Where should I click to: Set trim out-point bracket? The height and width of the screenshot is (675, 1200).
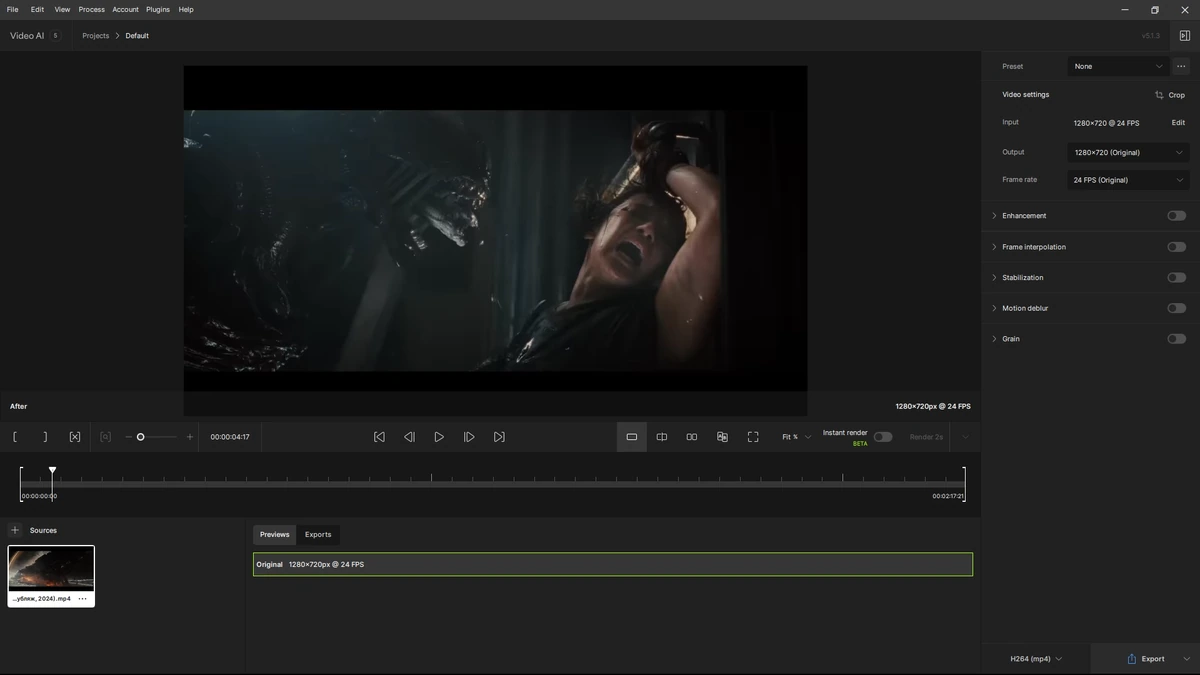[45, 437]
